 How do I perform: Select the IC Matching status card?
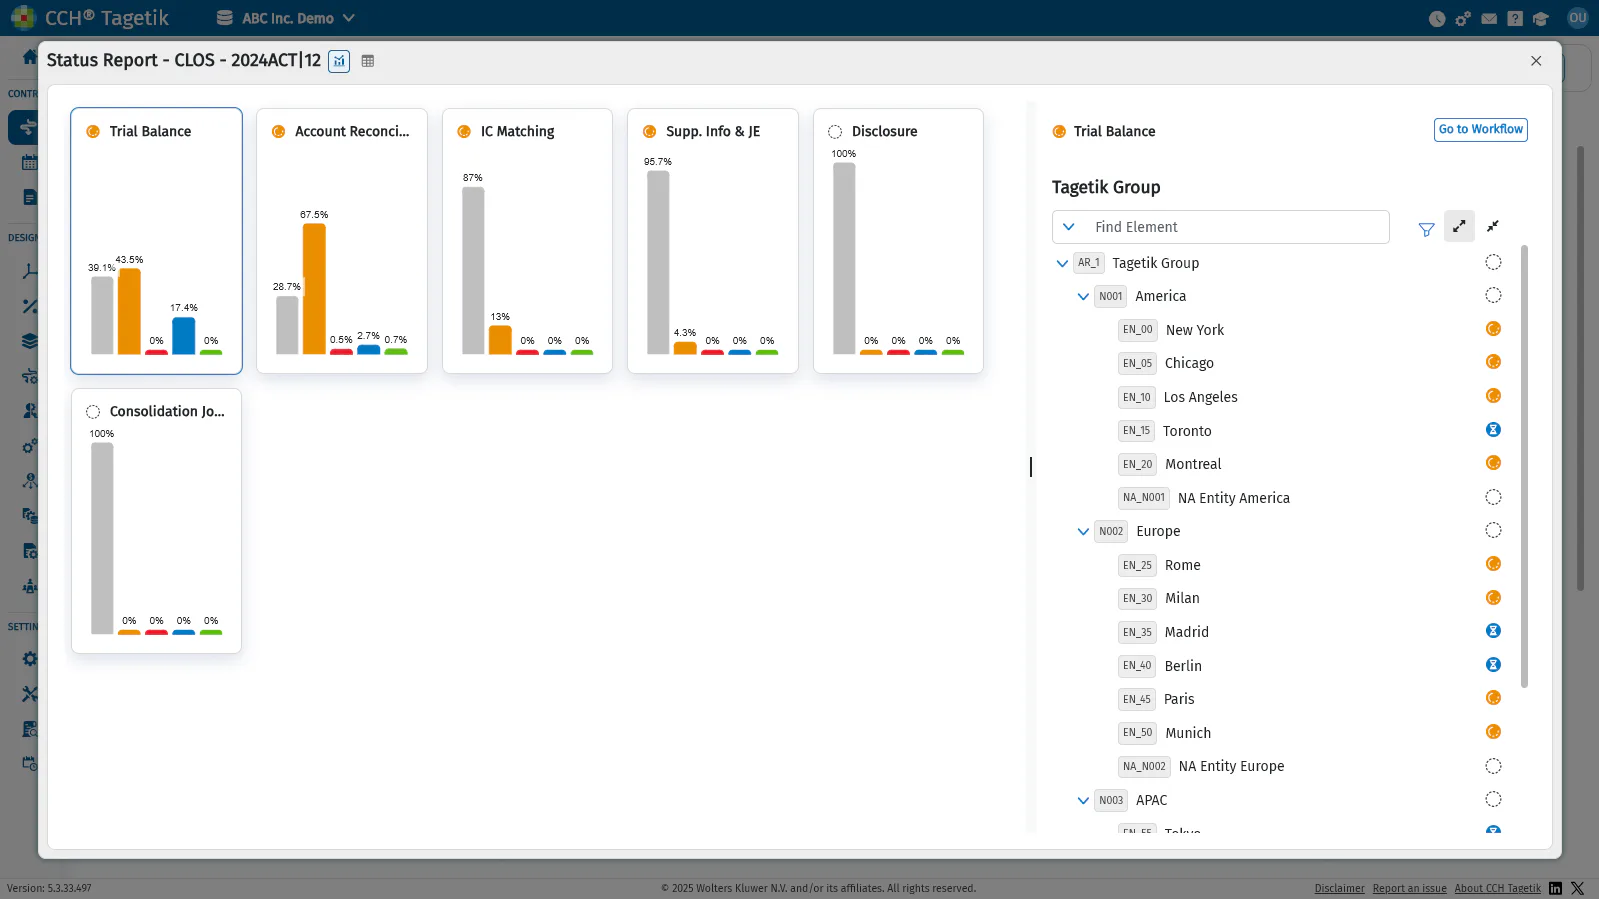[527, 241]
